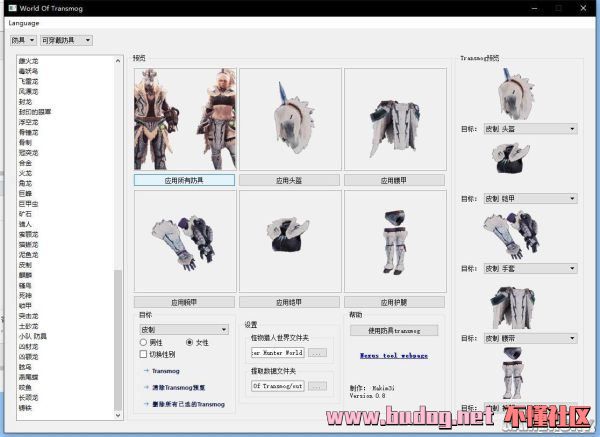Select 咬鱼 in the armor list
The width and height of the screenshot is (600, 437).
pos(25,387)
